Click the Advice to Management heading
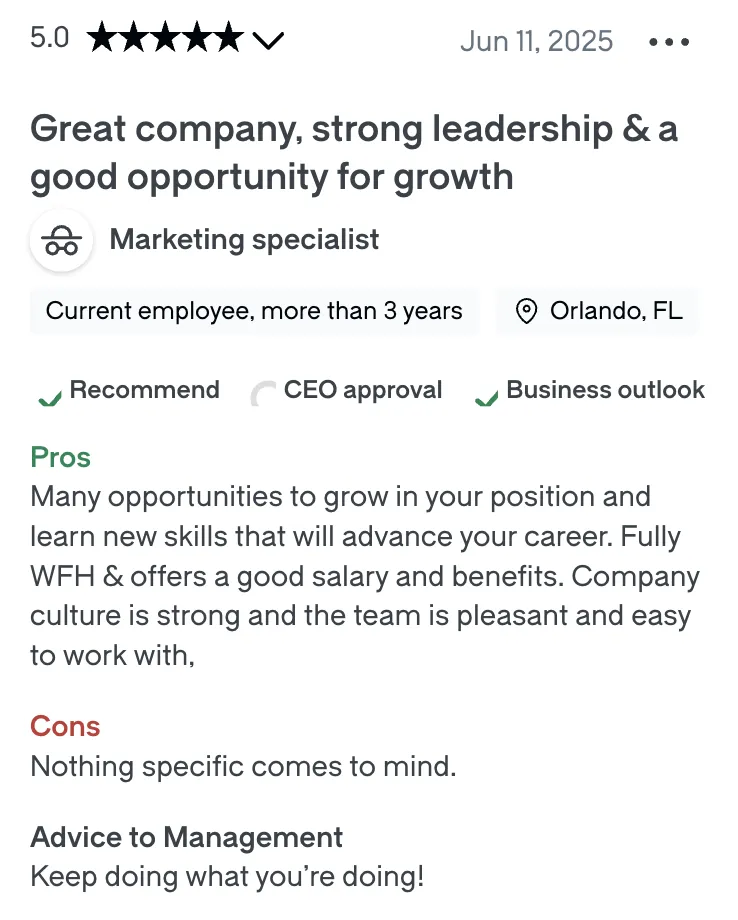738x920 pixels. click(x=187, y=837)
